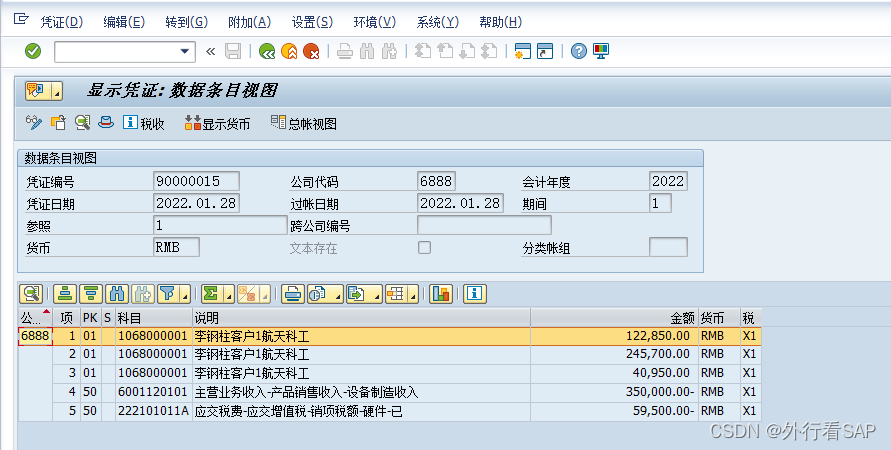Open the 附加(A) menu
This screenshot has height=450, width=891.
click(x=249, y=22)
